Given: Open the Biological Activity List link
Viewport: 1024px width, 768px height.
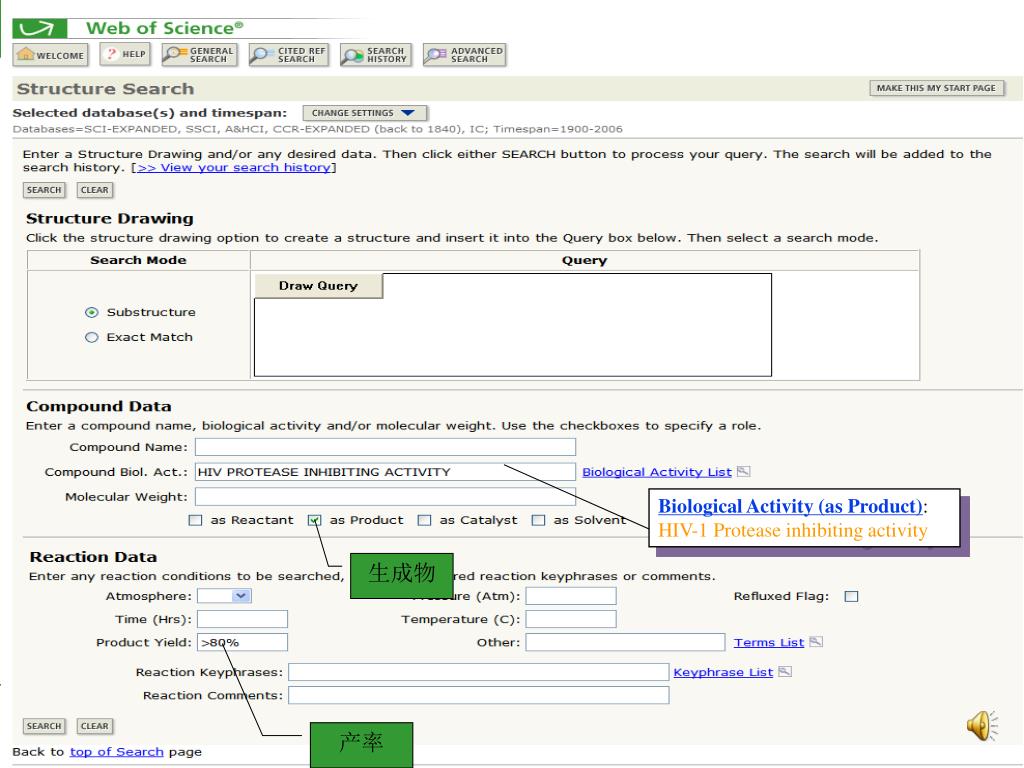Looking at the screenshot, I should click(656, 472).
